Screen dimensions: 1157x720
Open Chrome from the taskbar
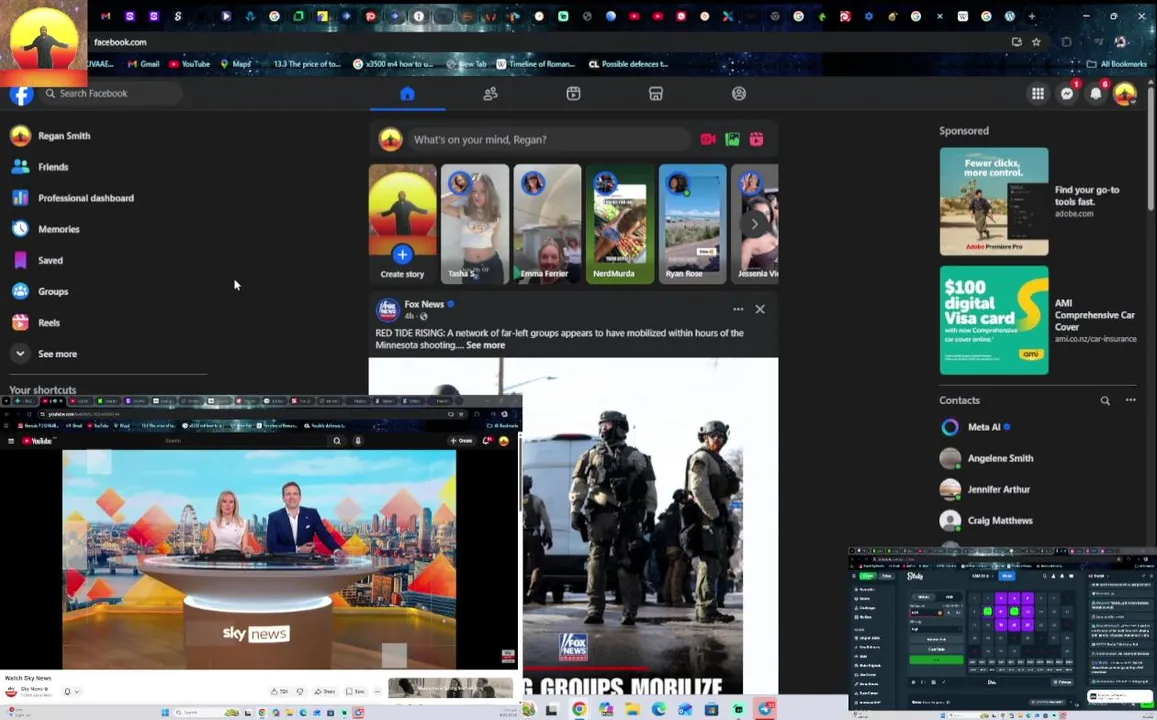pyautogui.click(x=579, y=710)
